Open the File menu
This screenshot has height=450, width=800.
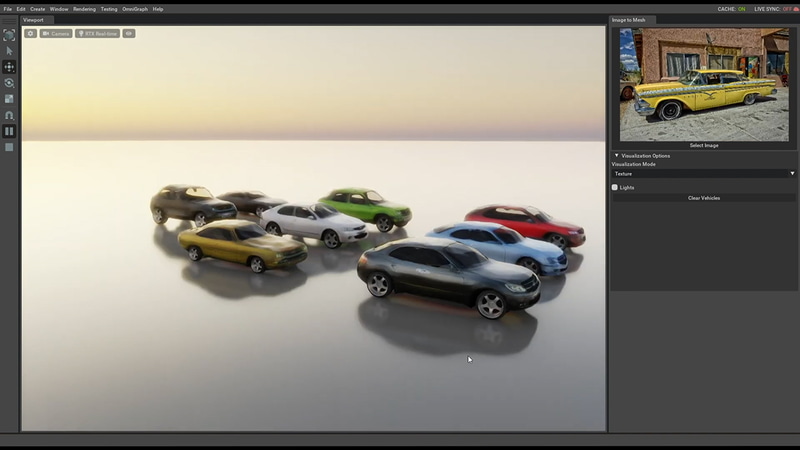[x=8, y=9]
